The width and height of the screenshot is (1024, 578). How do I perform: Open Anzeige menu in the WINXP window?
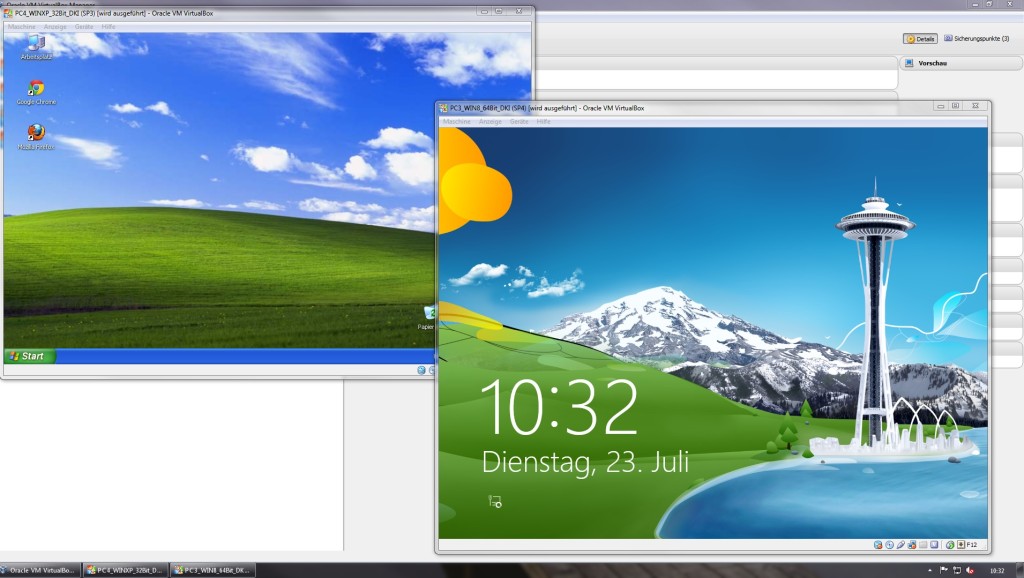coord(55,27)
